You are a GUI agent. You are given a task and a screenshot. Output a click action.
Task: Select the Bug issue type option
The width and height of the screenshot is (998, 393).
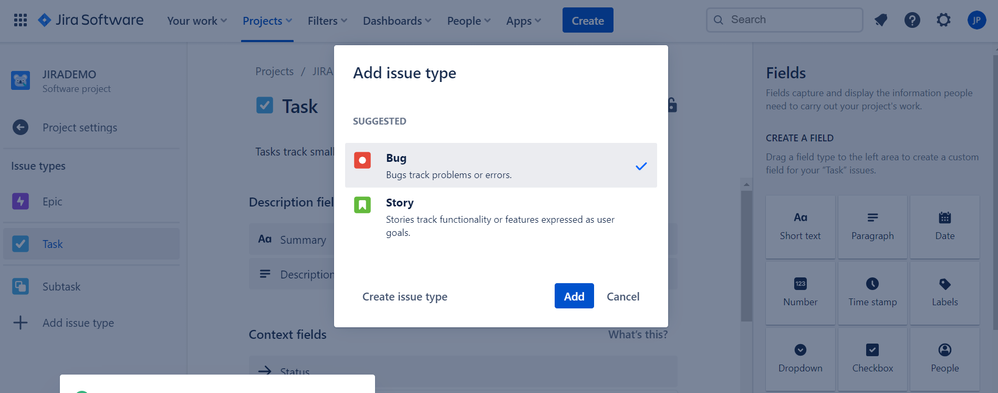501,166
